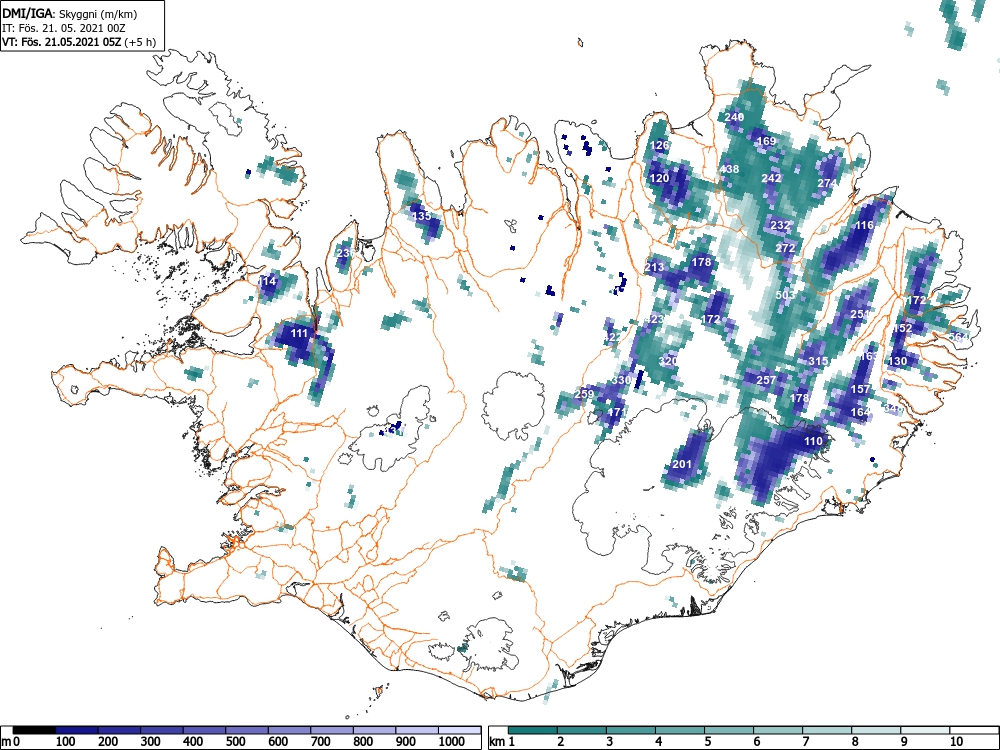
Task: Click the visibility value 111 on the map
Action: [299, 333]
